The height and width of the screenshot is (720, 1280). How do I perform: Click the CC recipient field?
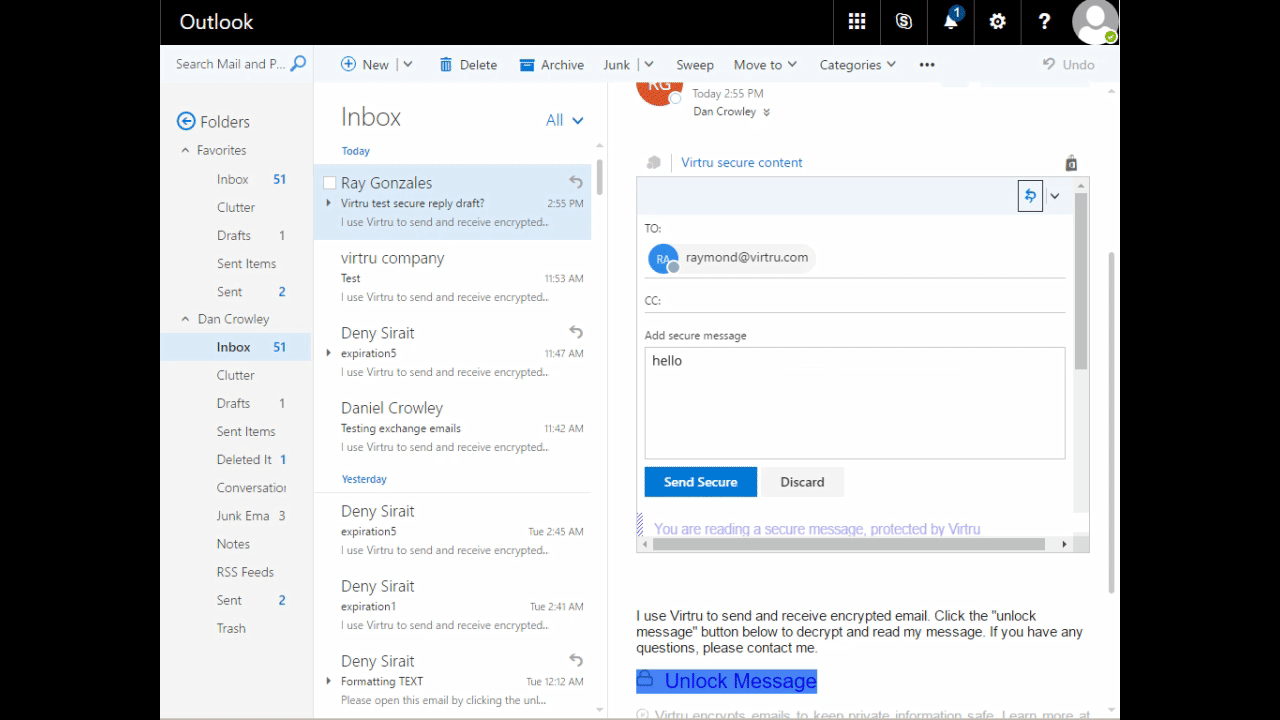click(x=854, y=301)
